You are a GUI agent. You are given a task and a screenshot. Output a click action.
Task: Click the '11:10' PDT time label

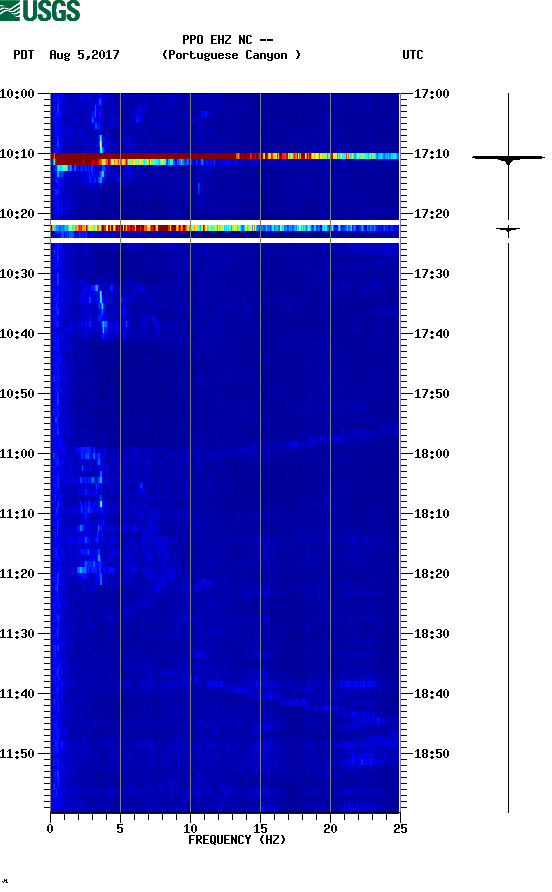18,514
